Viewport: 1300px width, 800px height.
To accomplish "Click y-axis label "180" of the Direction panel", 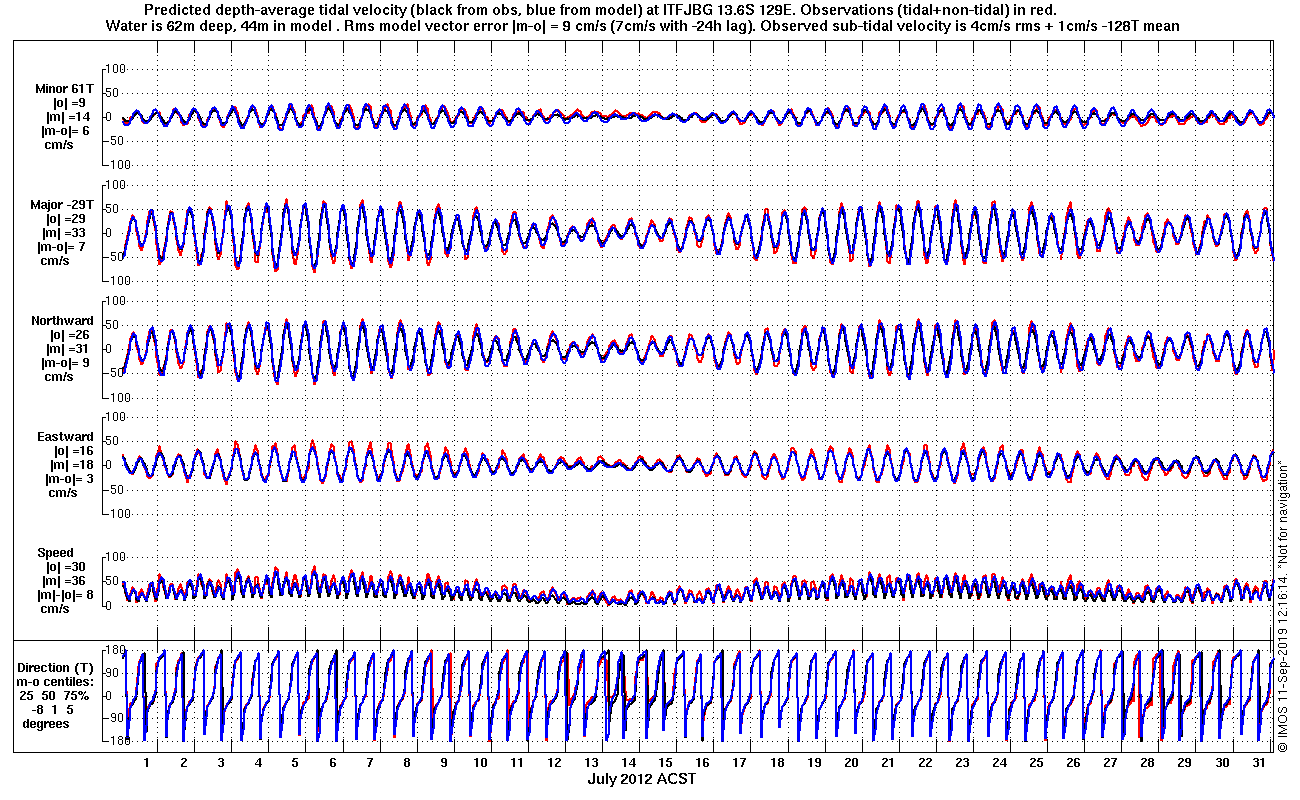I will coord(115,651).
